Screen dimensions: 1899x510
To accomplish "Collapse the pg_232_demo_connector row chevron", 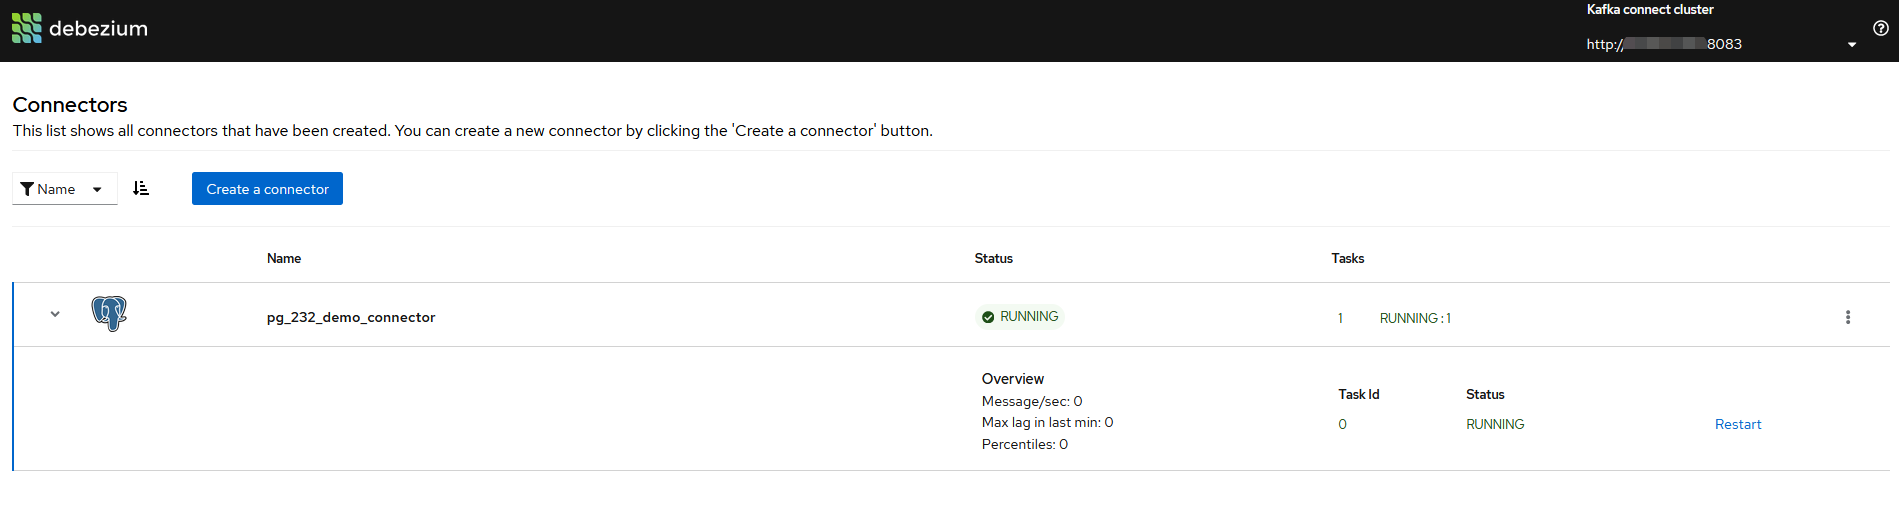I will pyautogui.click(x=55, y=314).
